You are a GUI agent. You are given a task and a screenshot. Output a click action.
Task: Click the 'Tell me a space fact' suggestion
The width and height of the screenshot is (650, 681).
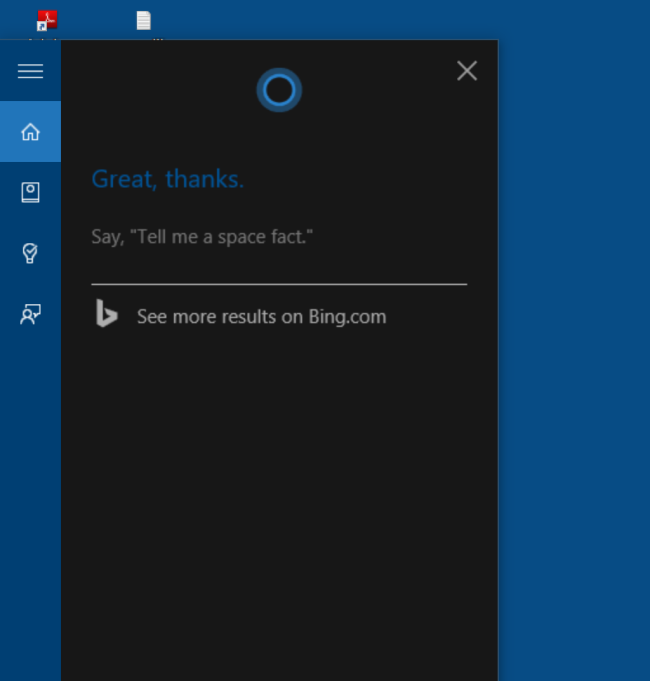click(202, 237)
